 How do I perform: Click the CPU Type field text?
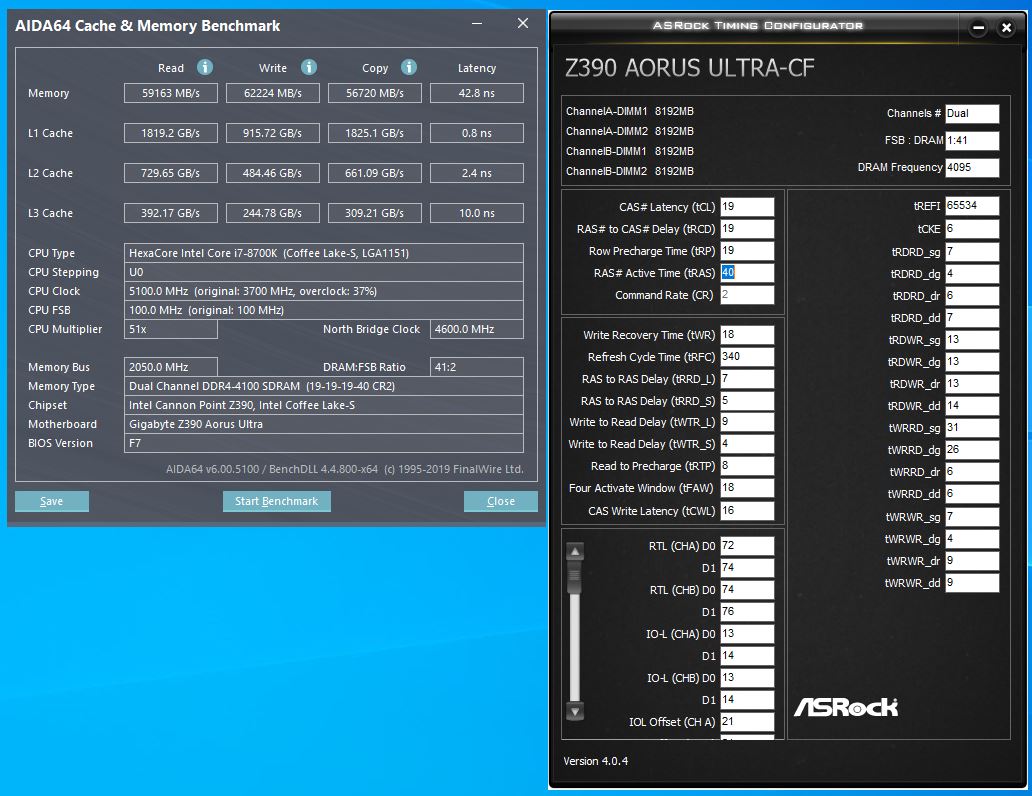click(x=324, y=253)
